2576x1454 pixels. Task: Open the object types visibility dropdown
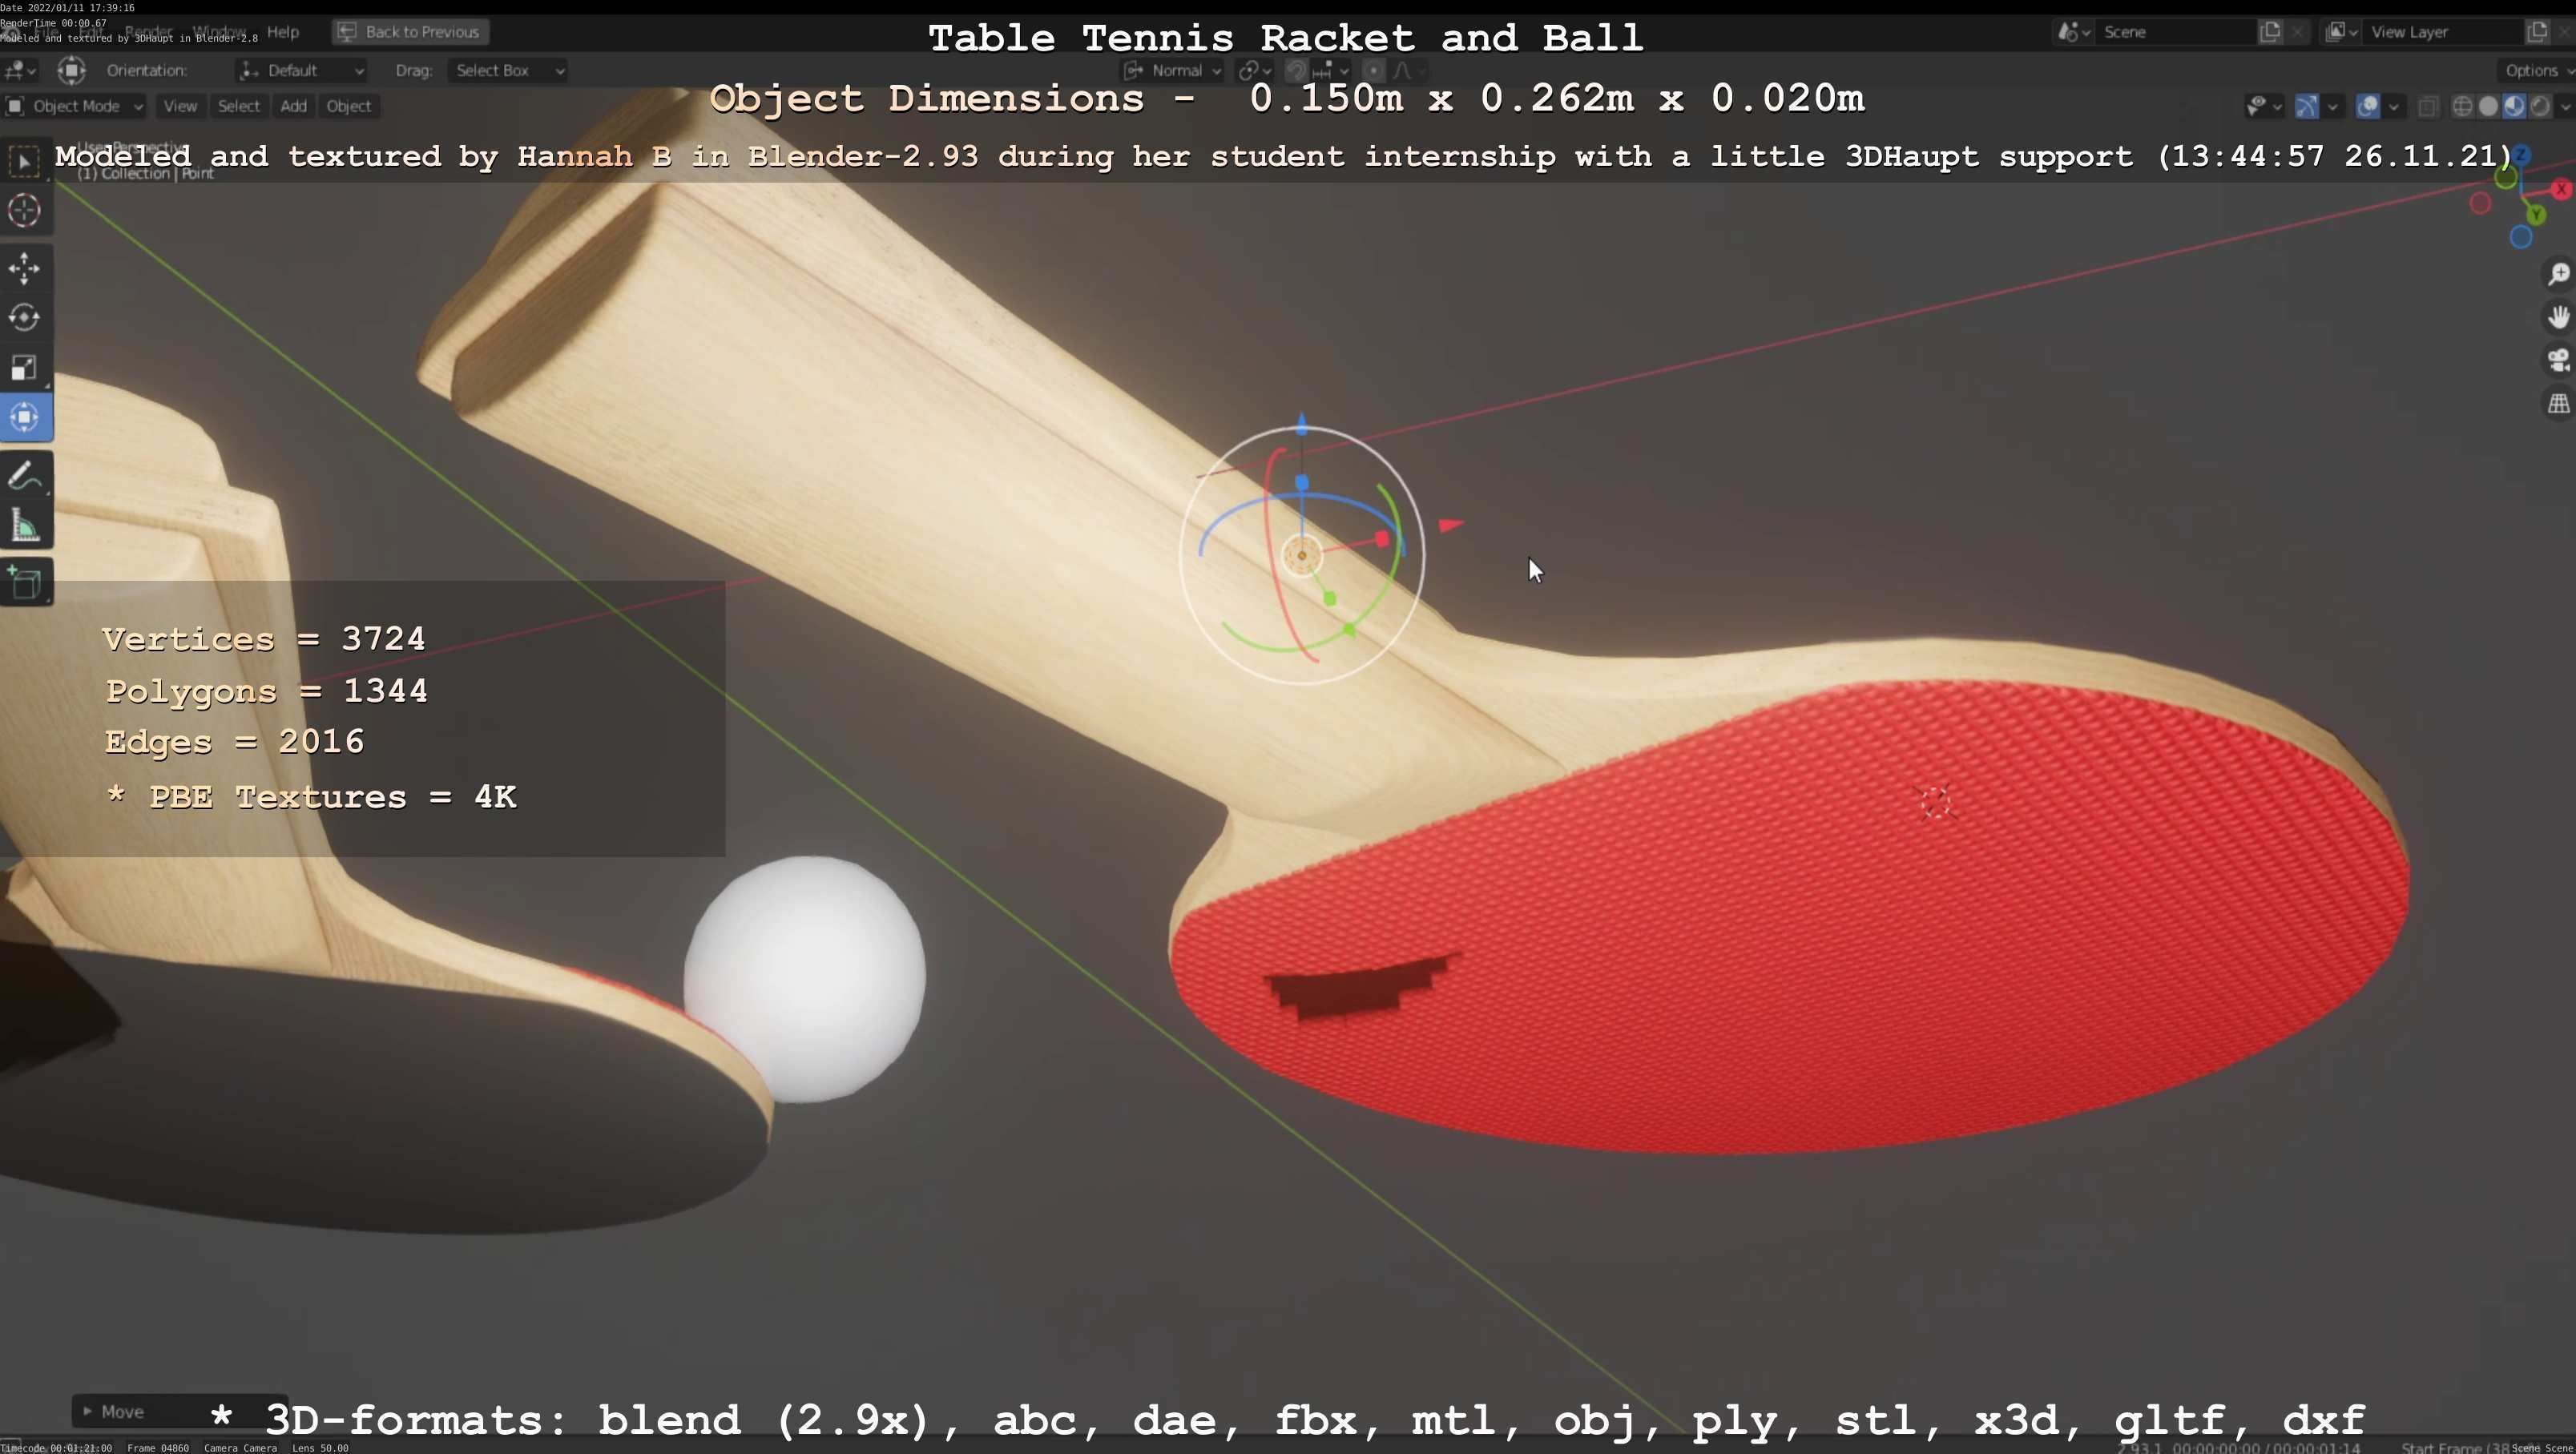click(2264, 106)
